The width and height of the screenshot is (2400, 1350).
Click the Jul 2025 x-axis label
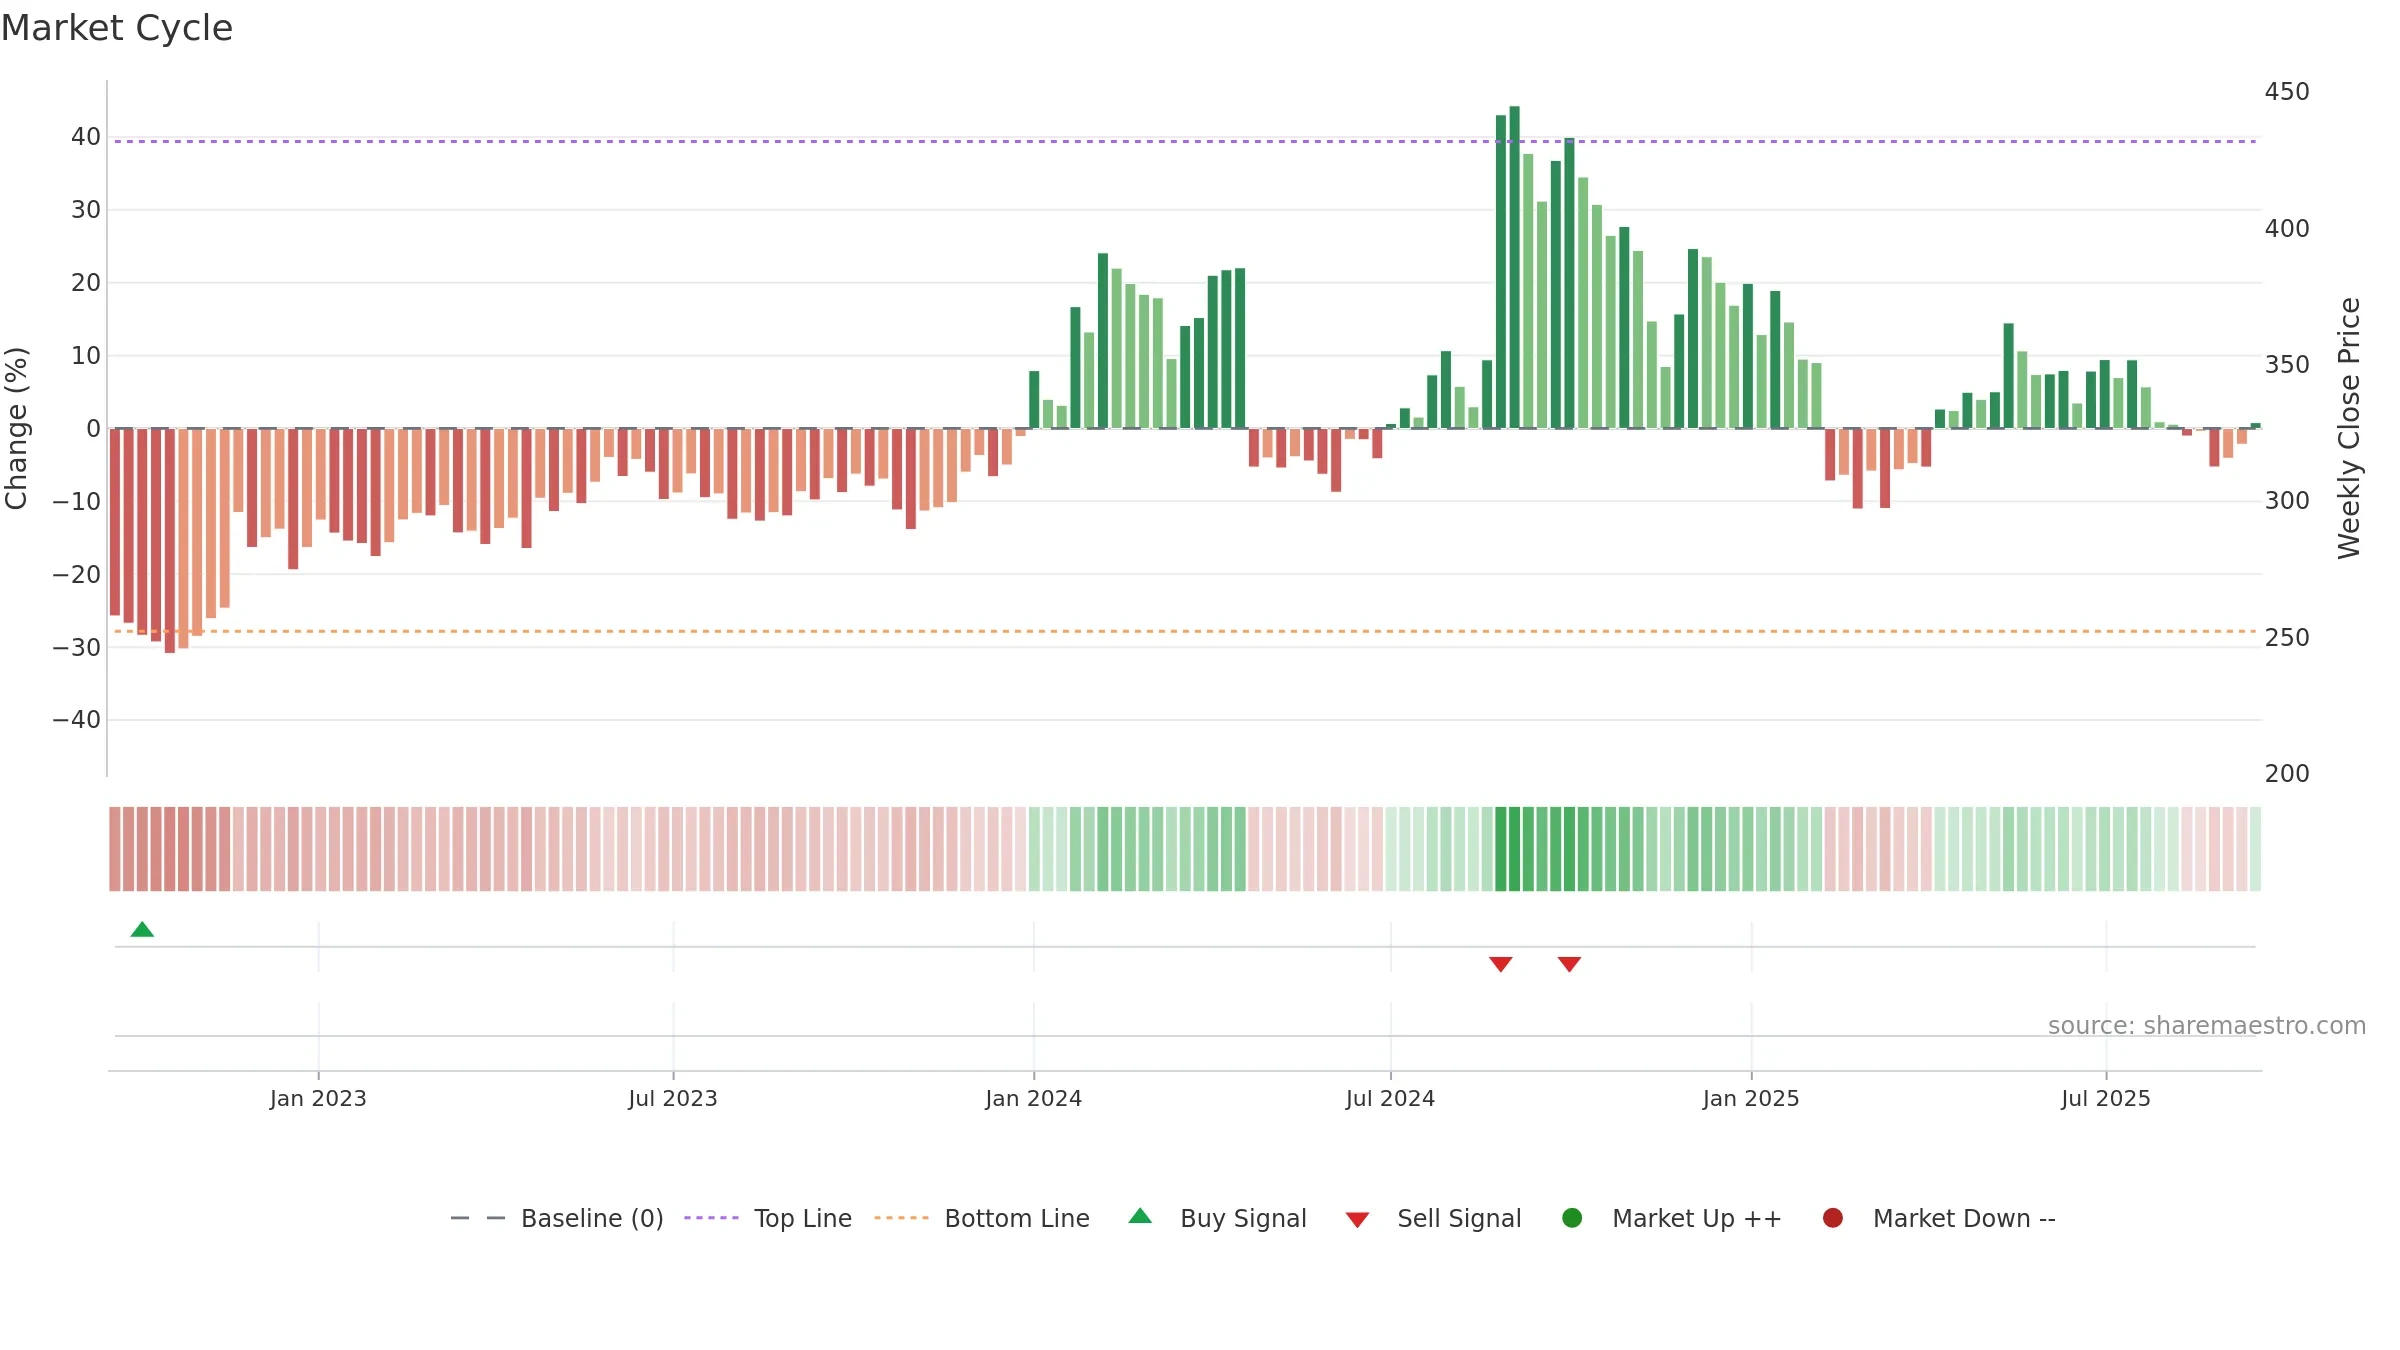point(2106,1099)
